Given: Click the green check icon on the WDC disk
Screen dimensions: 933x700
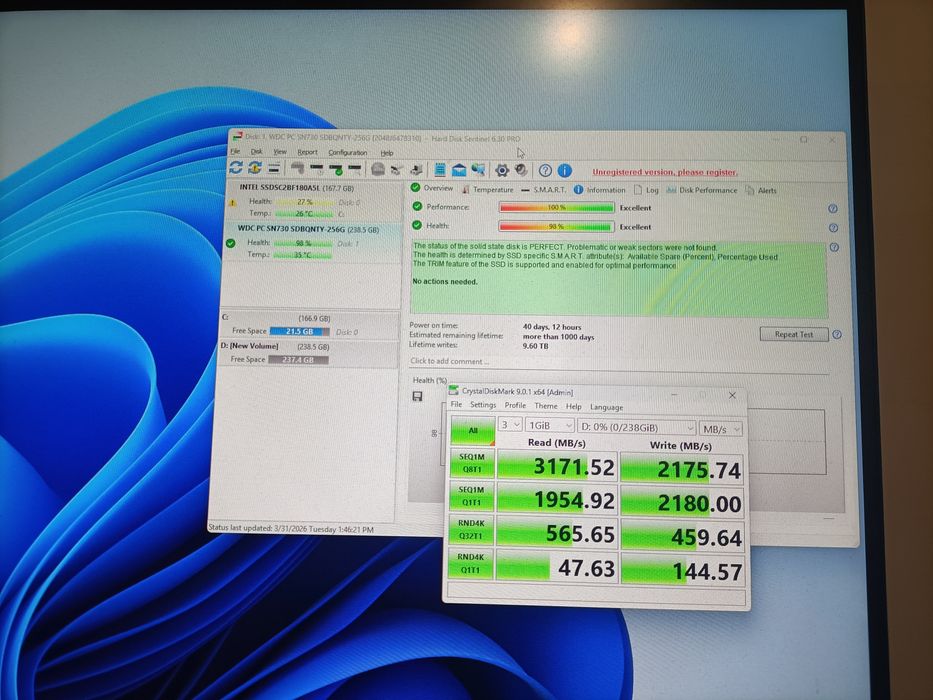Looking at the screenshot, I should point(231,243).
